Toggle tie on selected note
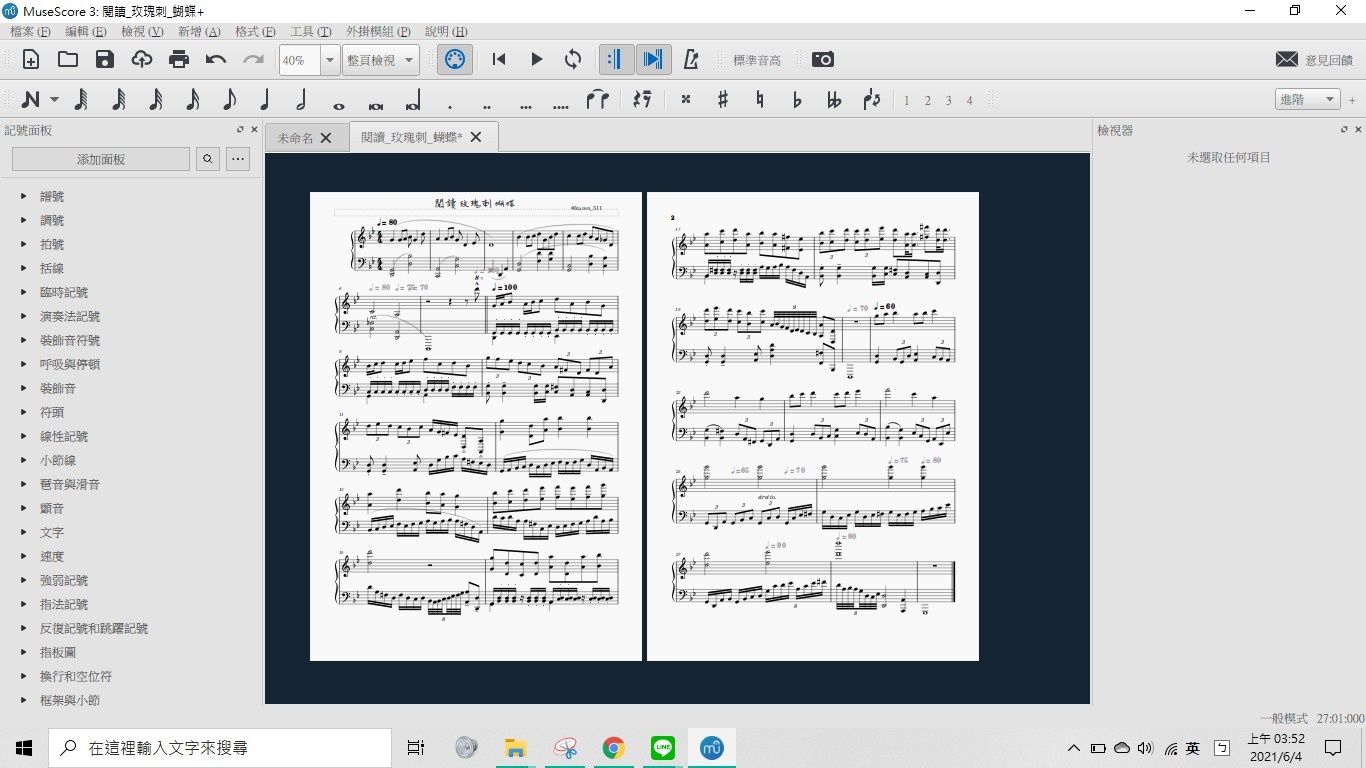Image resolution: width=1366 pixels, height=768 pixels. (598, 100)
